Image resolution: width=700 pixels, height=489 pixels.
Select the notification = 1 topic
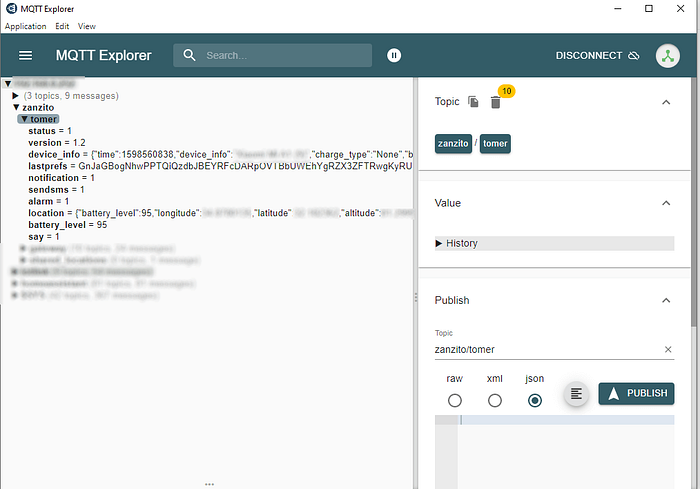(x=62, y=178)
